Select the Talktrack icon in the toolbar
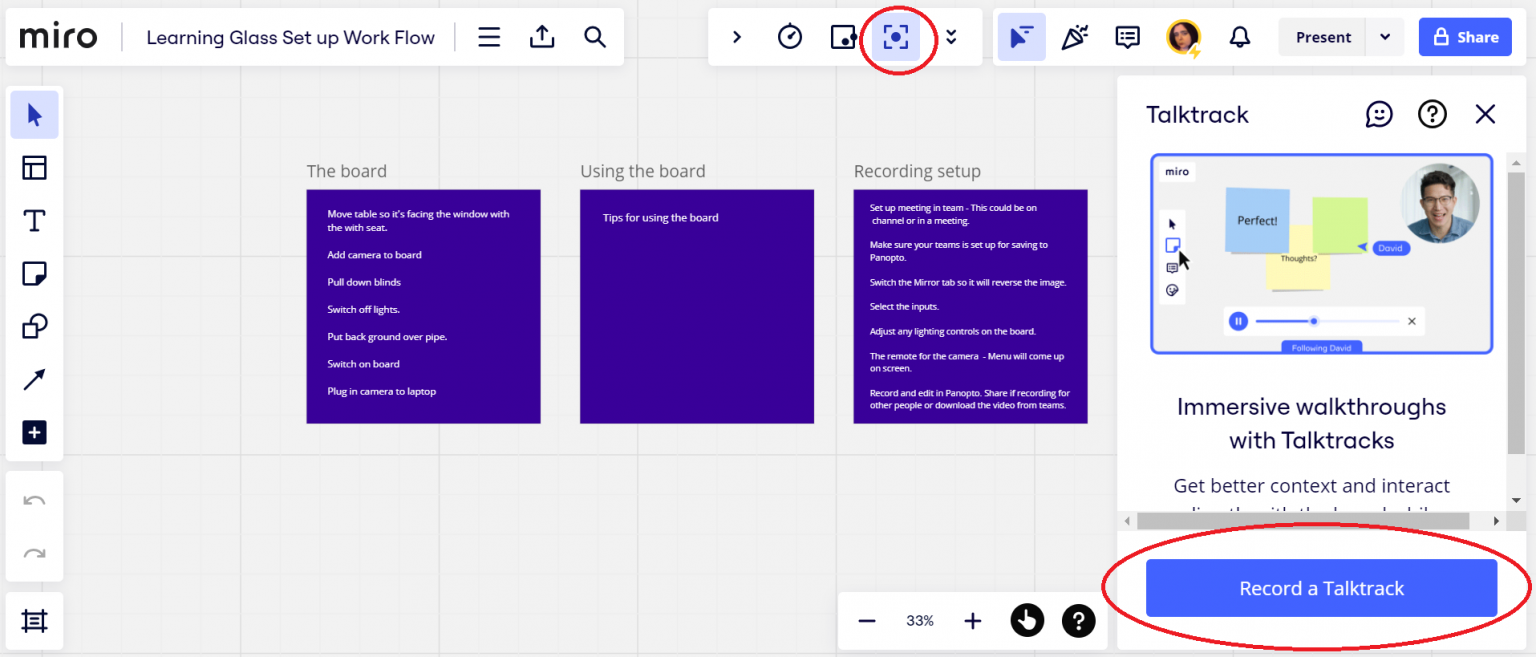1536x657 pixels. coord(895,37)
